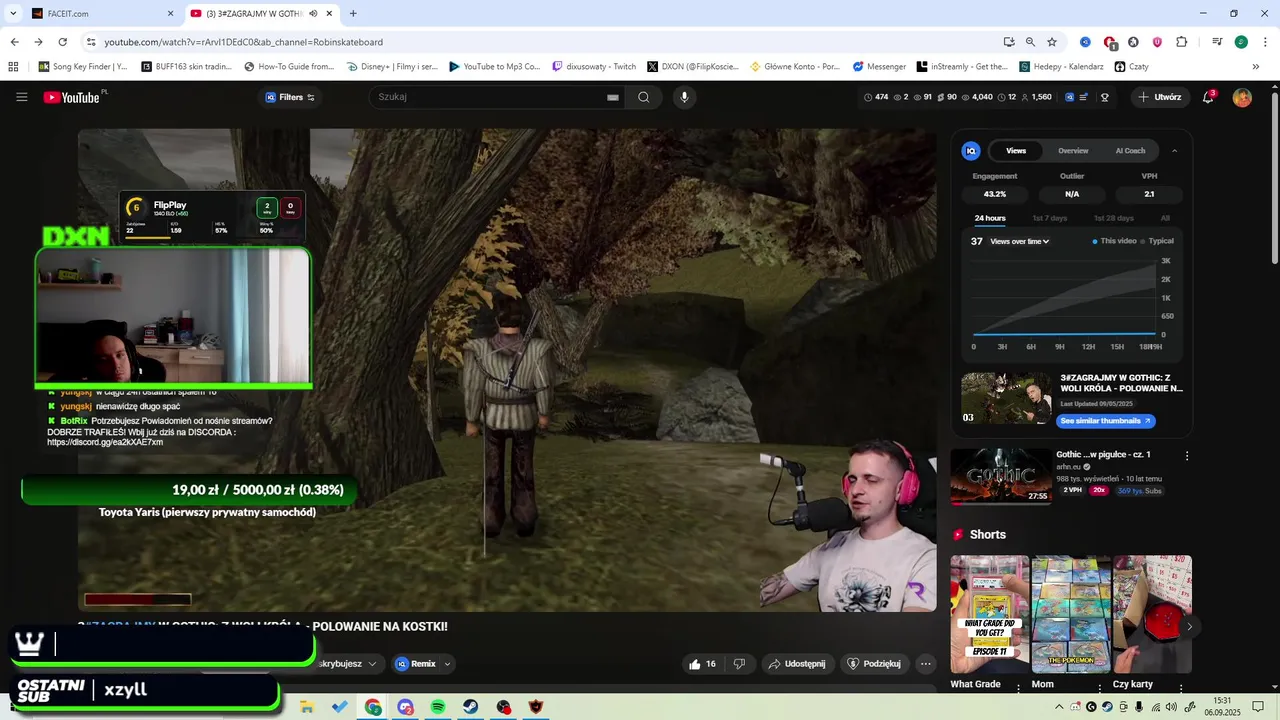This screenshot has width=1280, height=720.
Task: Go to YouTube home via logo
Action: [72, 97]
